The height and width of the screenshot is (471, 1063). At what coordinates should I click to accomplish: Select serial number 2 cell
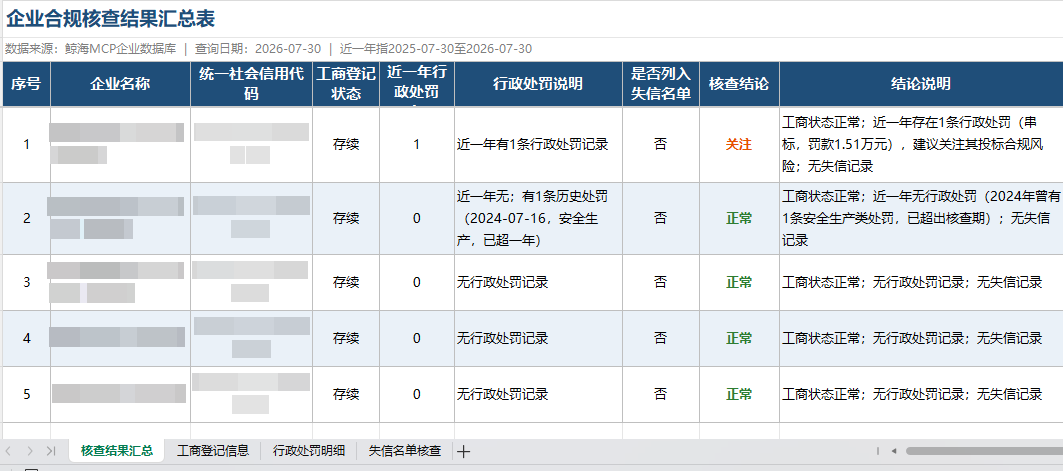point(26,218)
